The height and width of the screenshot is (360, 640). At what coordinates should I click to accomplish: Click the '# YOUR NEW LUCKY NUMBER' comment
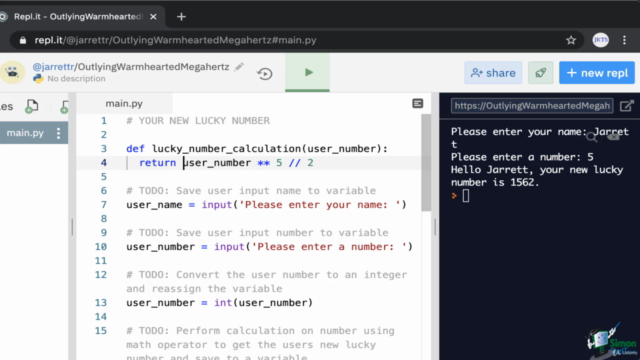[198, 121]
